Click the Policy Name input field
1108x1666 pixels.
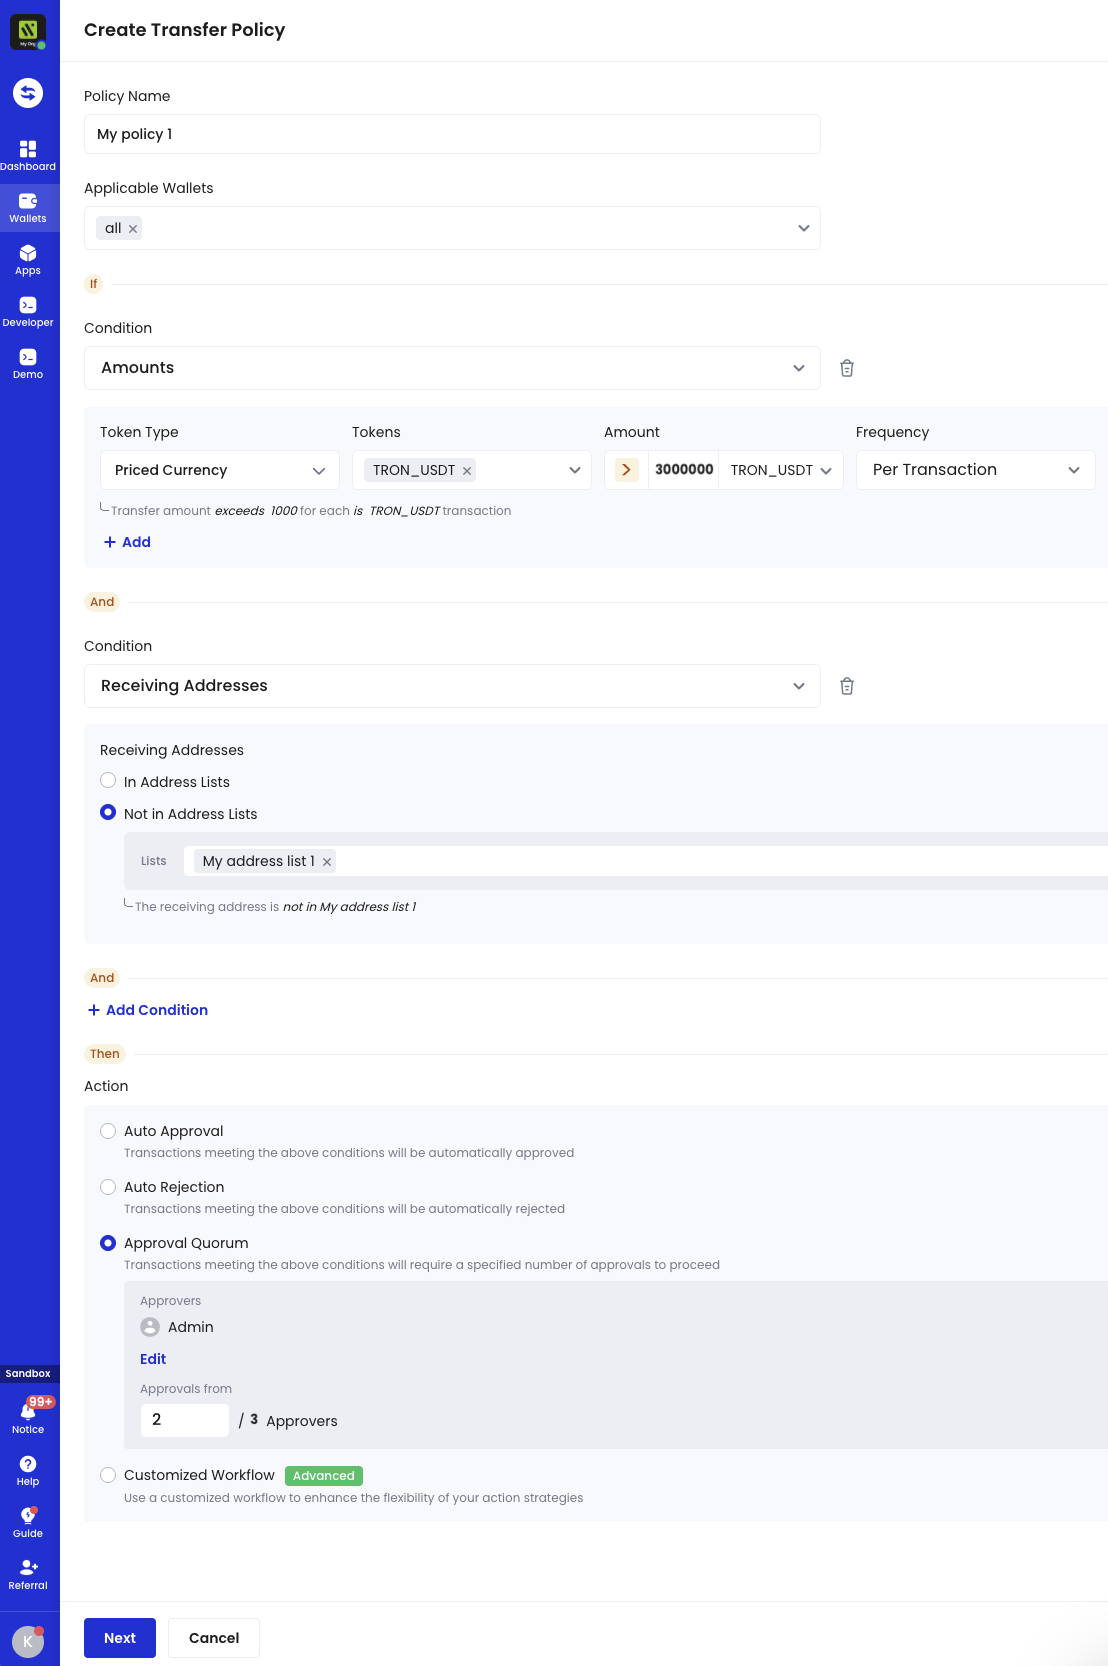[452, 134]
